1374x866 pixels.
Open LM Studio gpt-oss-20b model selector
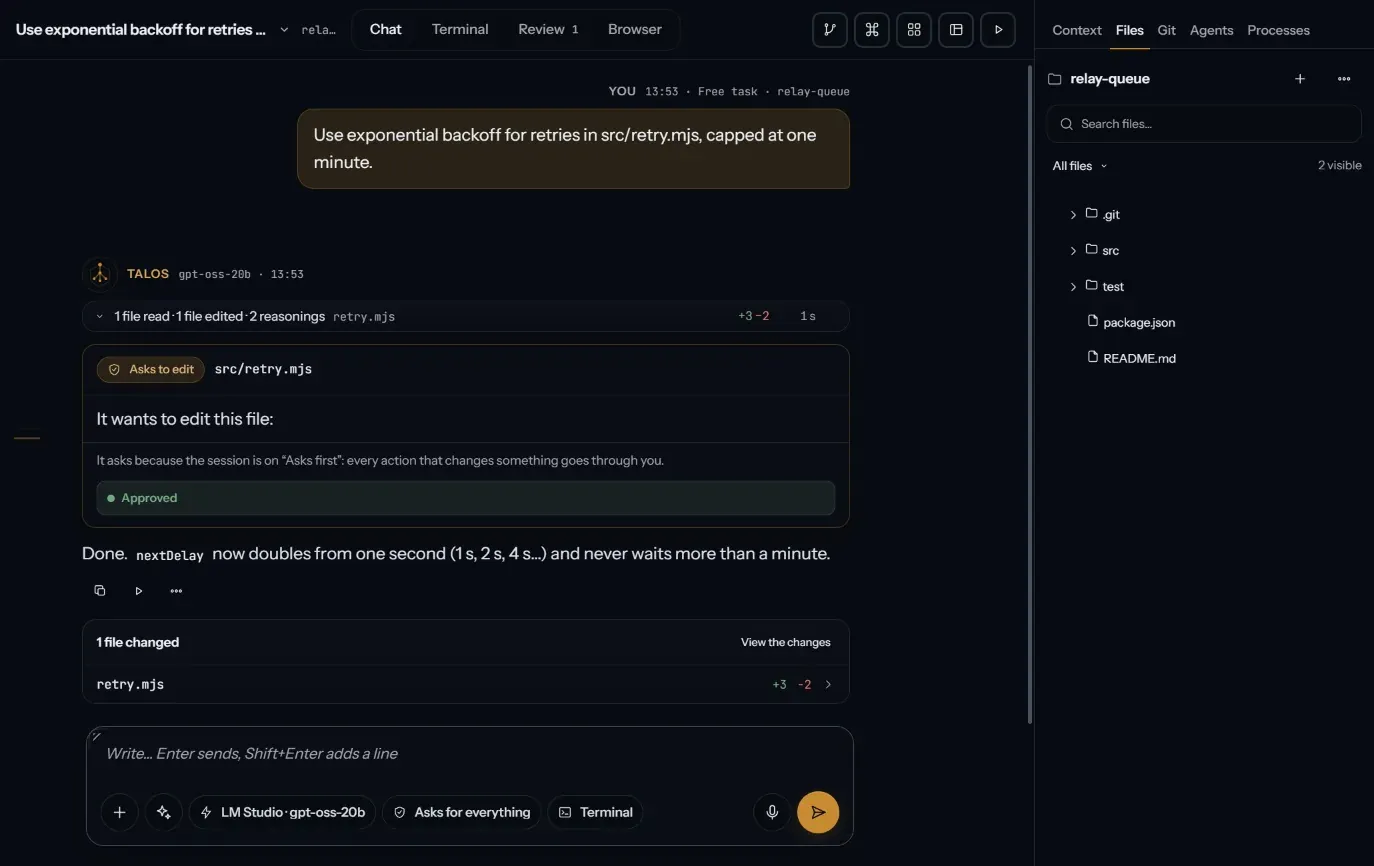(283, 812)
